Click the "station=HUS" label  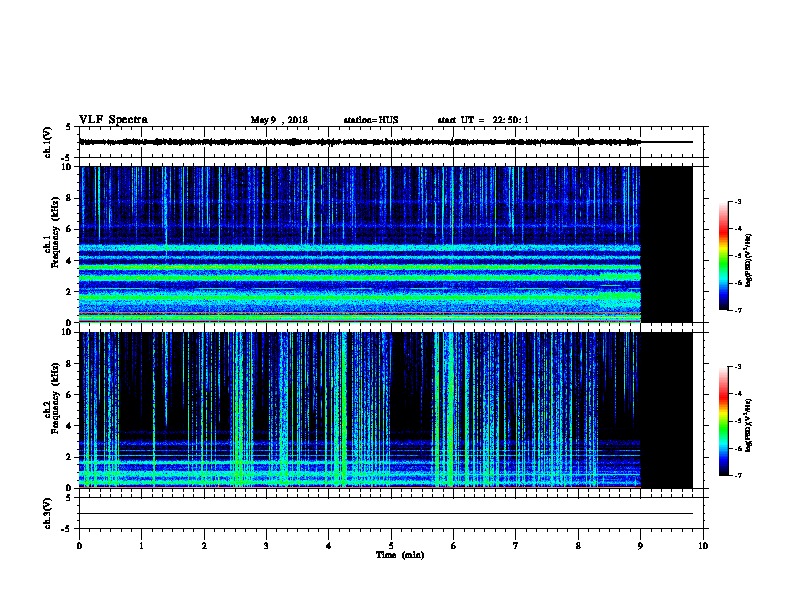pos(371,120)
